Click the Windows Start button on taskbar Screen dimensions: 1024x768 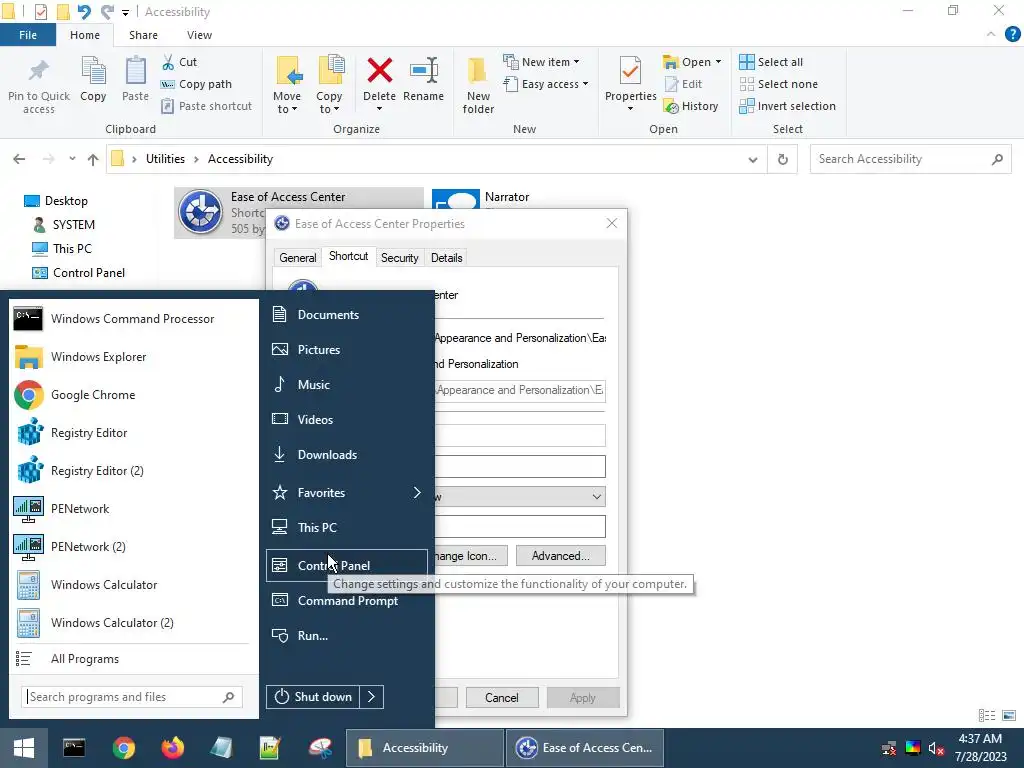point(24,748)
